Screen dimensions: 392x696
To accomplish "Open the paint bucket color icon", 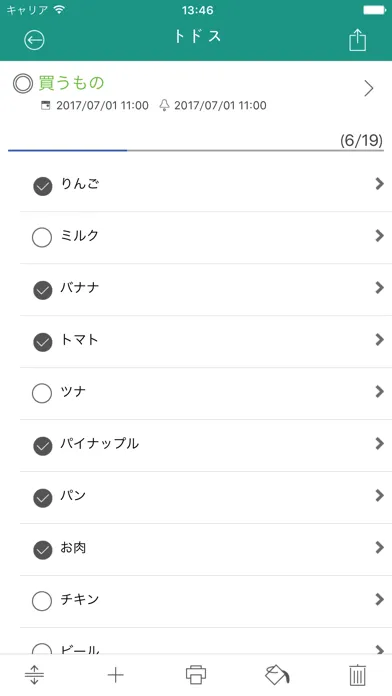I will tap(277, 675).
